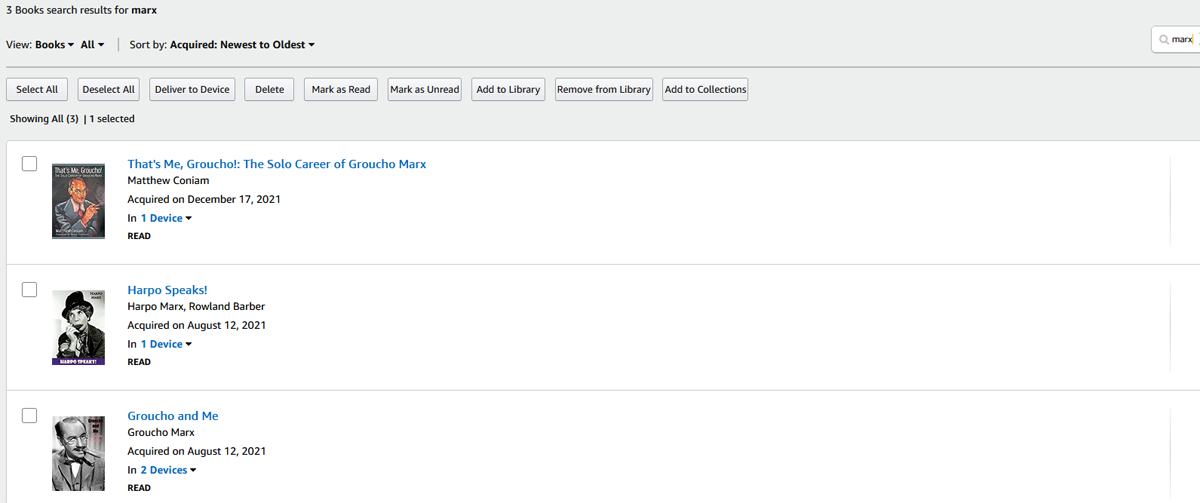Viewport: 1200px width, 503px height.
Task: Select the Groucho and Me checkbox
Action: (30, 416)
